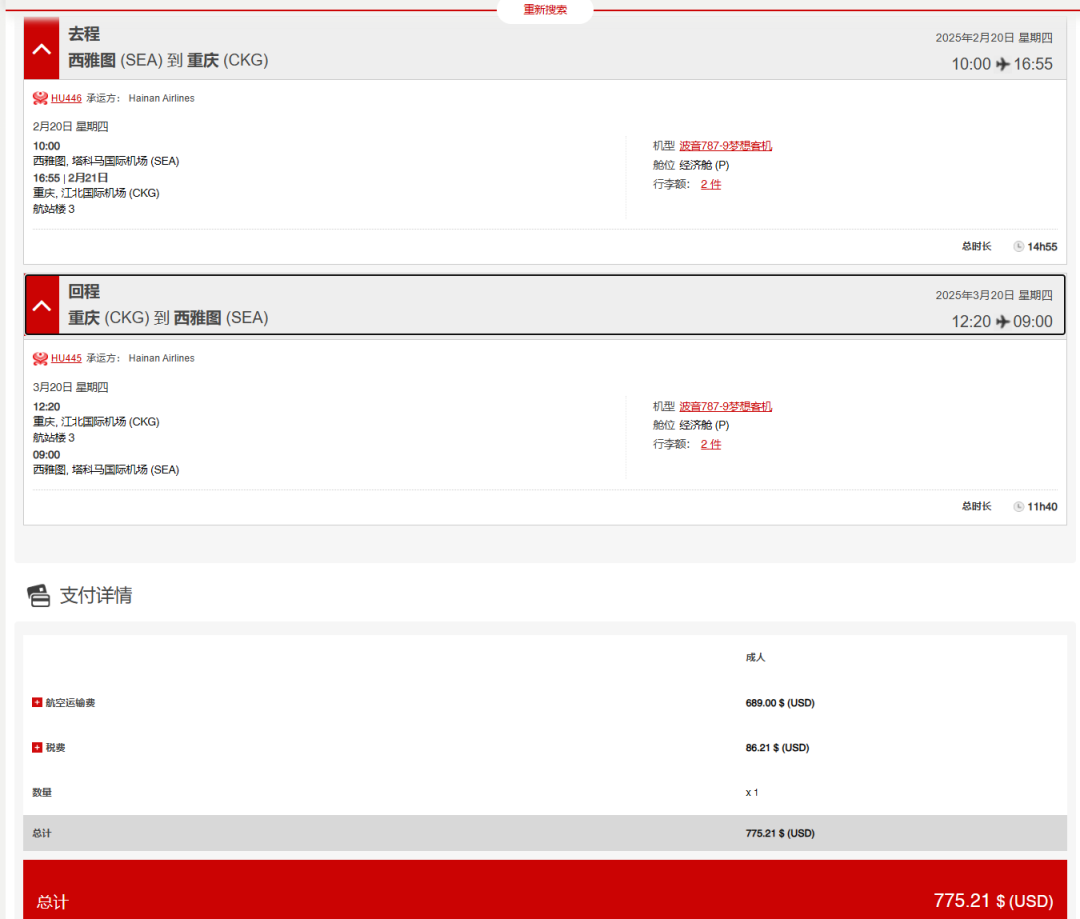Click the 重庆 (CKG) 到 西雅图 (SEA) heading
This screenshot has height=919, width=1080.
pyautogui.click(x=168, y=318)
